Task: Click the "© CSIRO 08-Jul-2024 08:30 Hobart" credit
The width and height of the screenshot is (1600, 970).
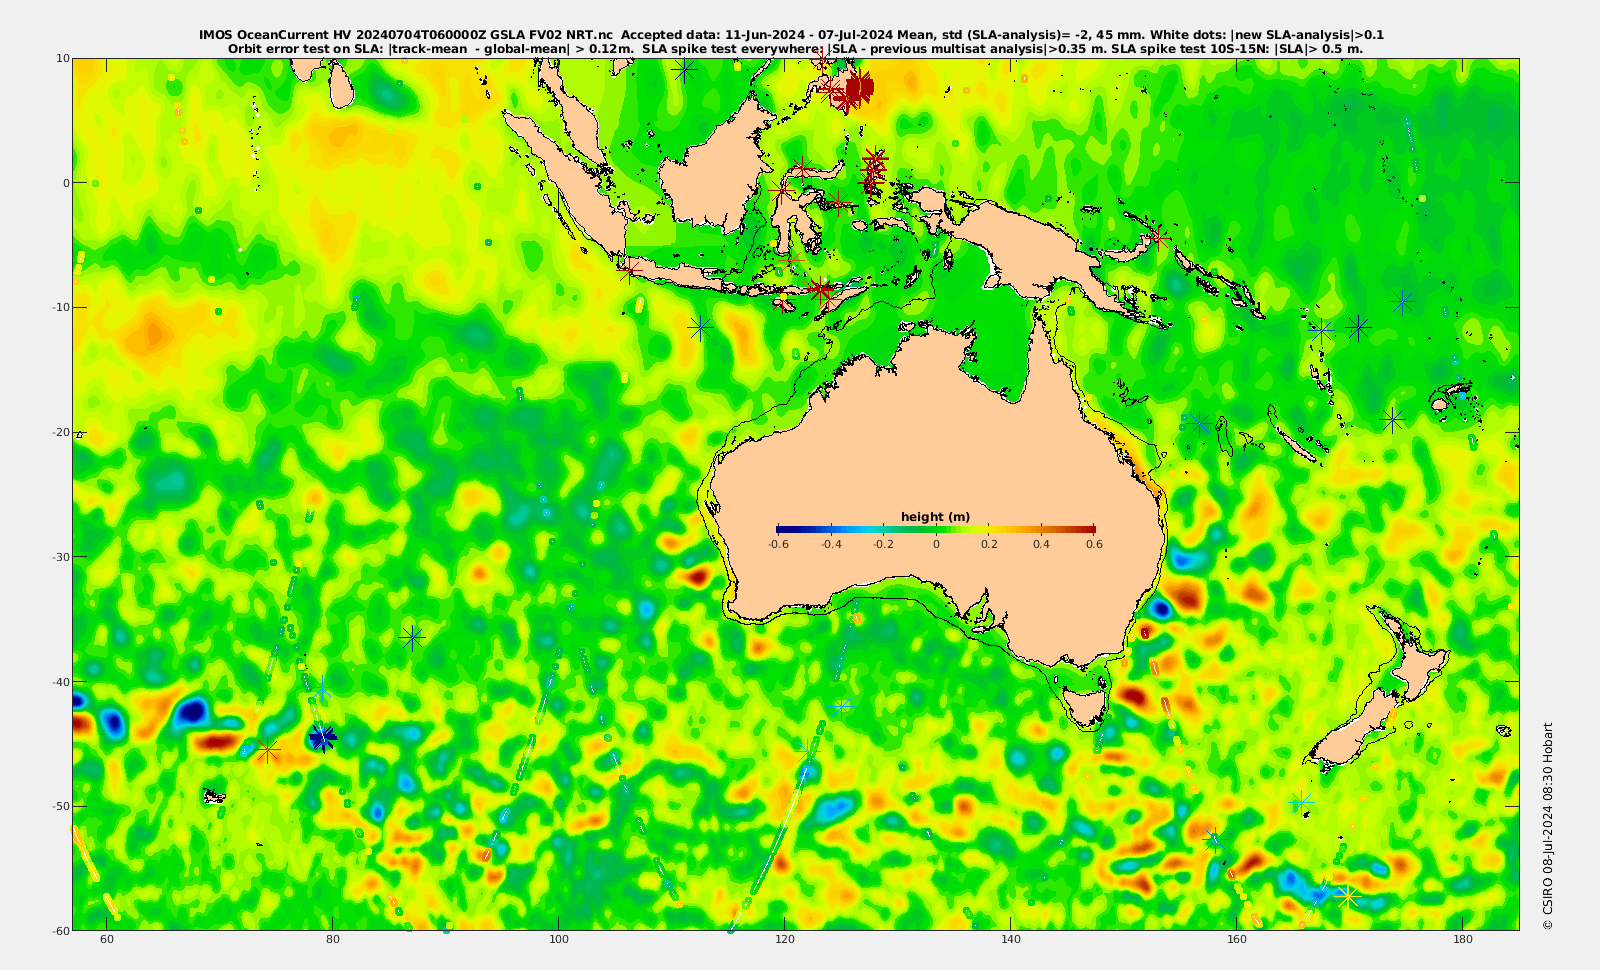Action: (x=1547, y=826)
